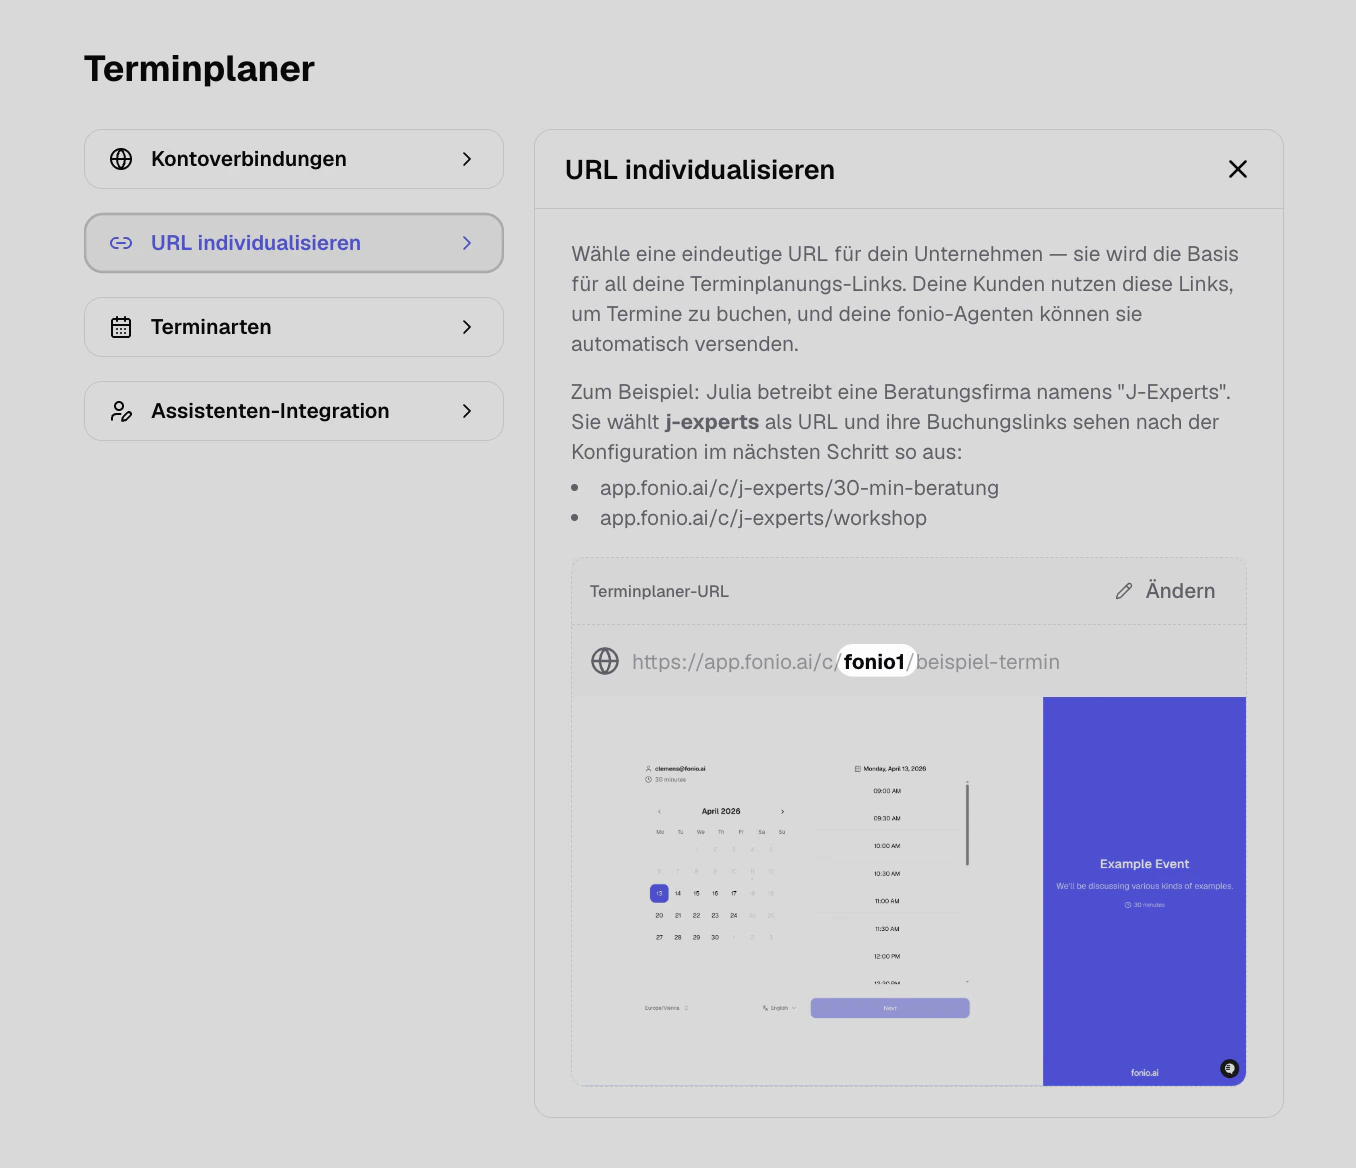Click the chevron on the URL individualisieren row
Viewport: 1356px width, 1168px height.
467,243
